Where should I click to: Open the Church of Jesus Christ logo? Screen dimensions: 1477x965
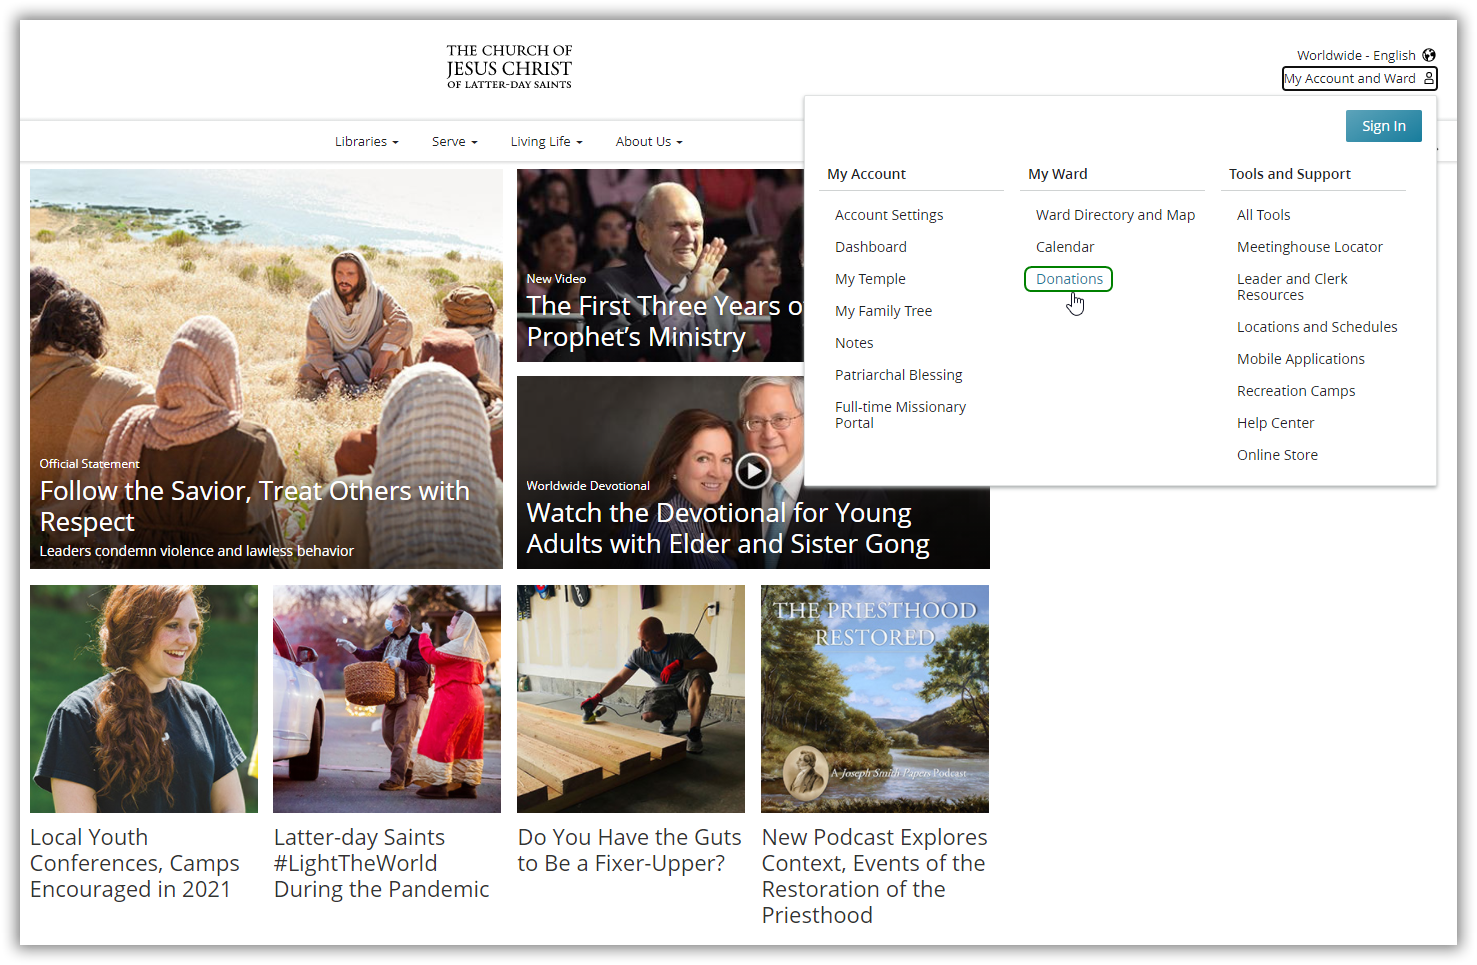pyautogui.click(x=509, y=66)
